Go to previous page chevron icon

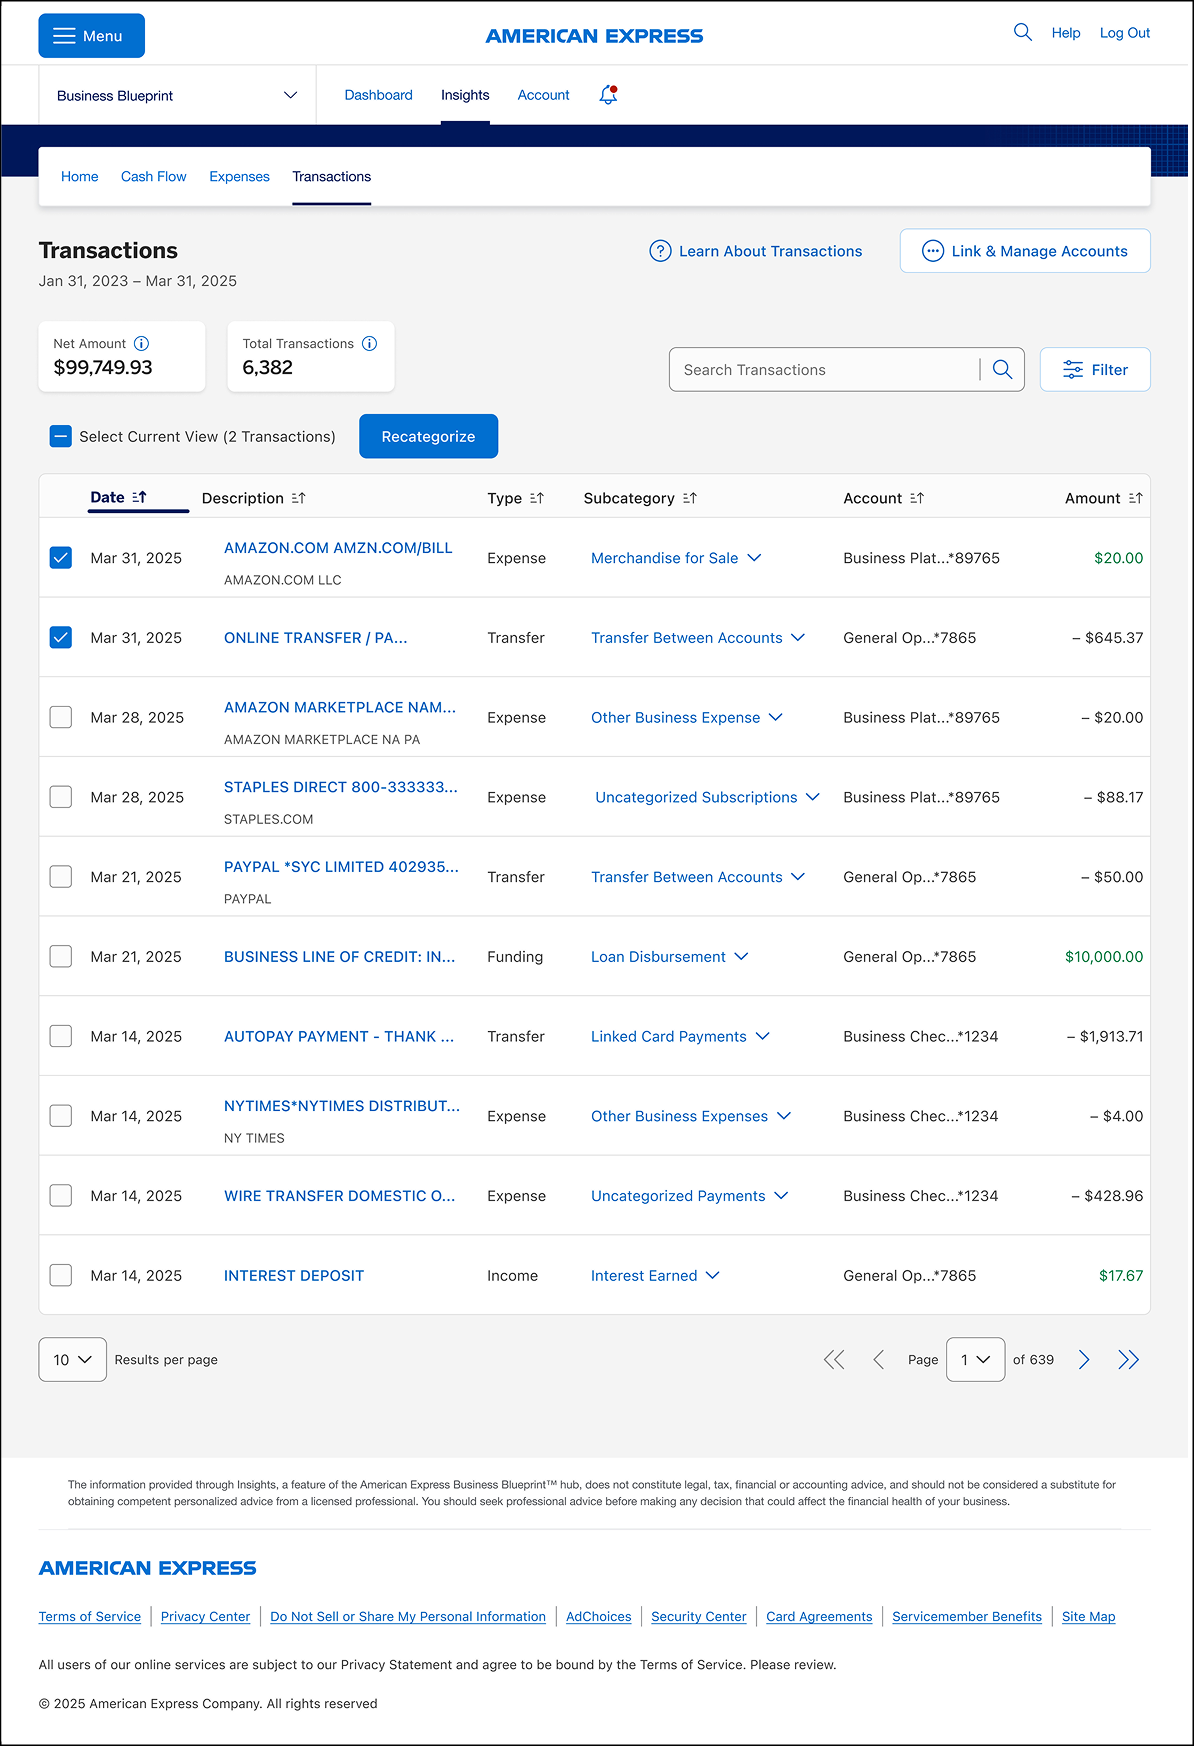(879, 1359)
